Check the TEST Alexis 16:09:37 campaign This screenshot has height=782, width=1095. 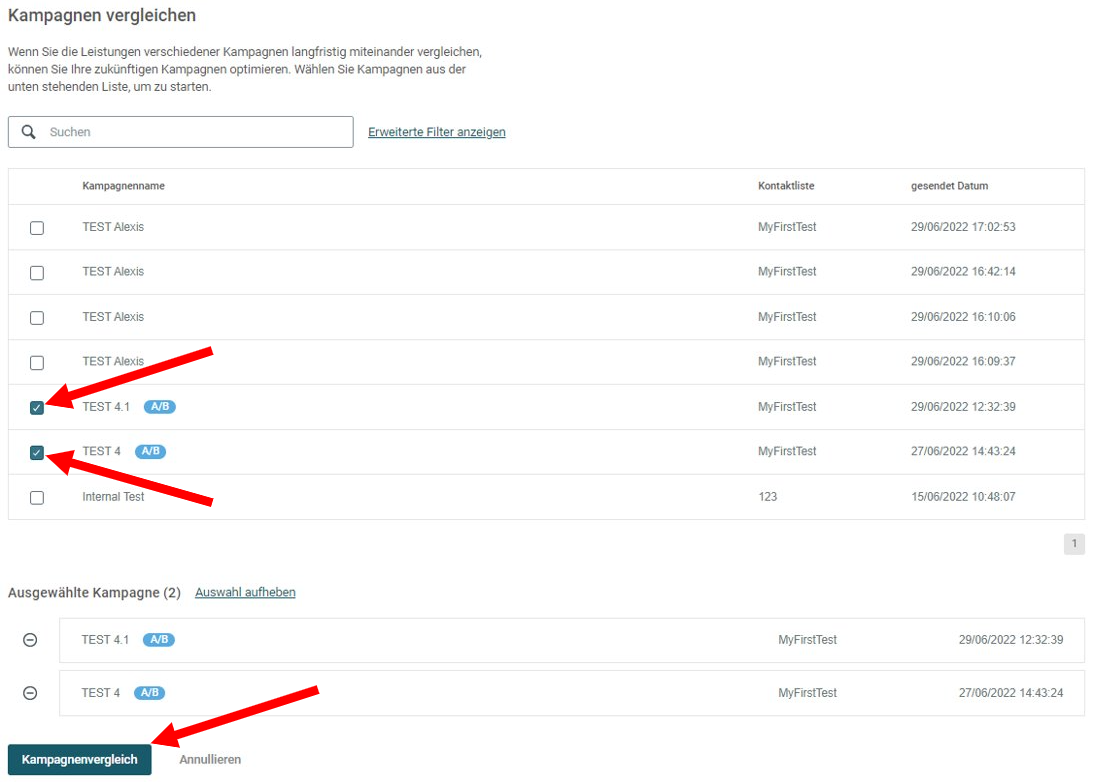[x=37, y=362]
